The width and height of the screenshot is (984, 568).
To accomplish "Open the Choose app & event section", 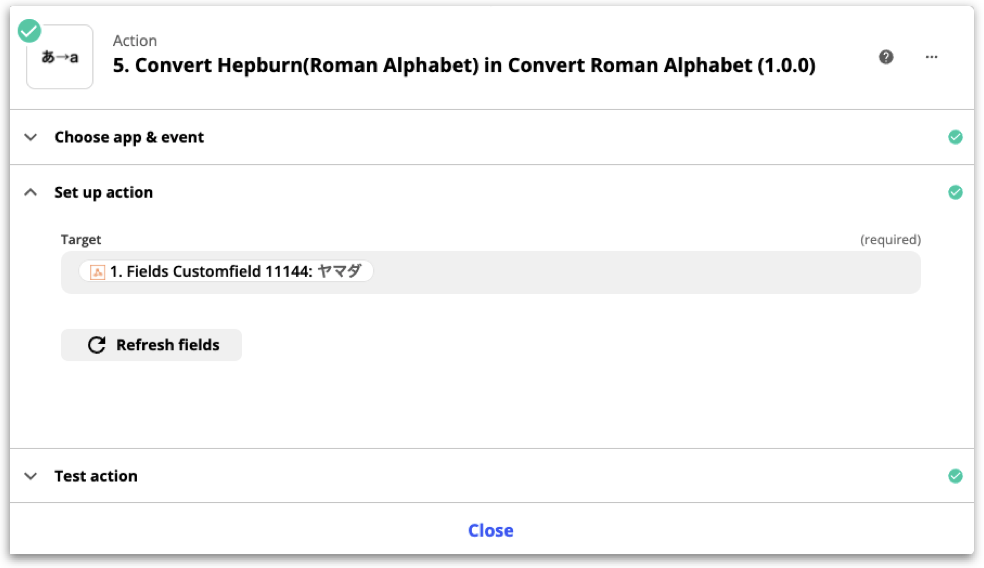I will (x=129, y=137).
